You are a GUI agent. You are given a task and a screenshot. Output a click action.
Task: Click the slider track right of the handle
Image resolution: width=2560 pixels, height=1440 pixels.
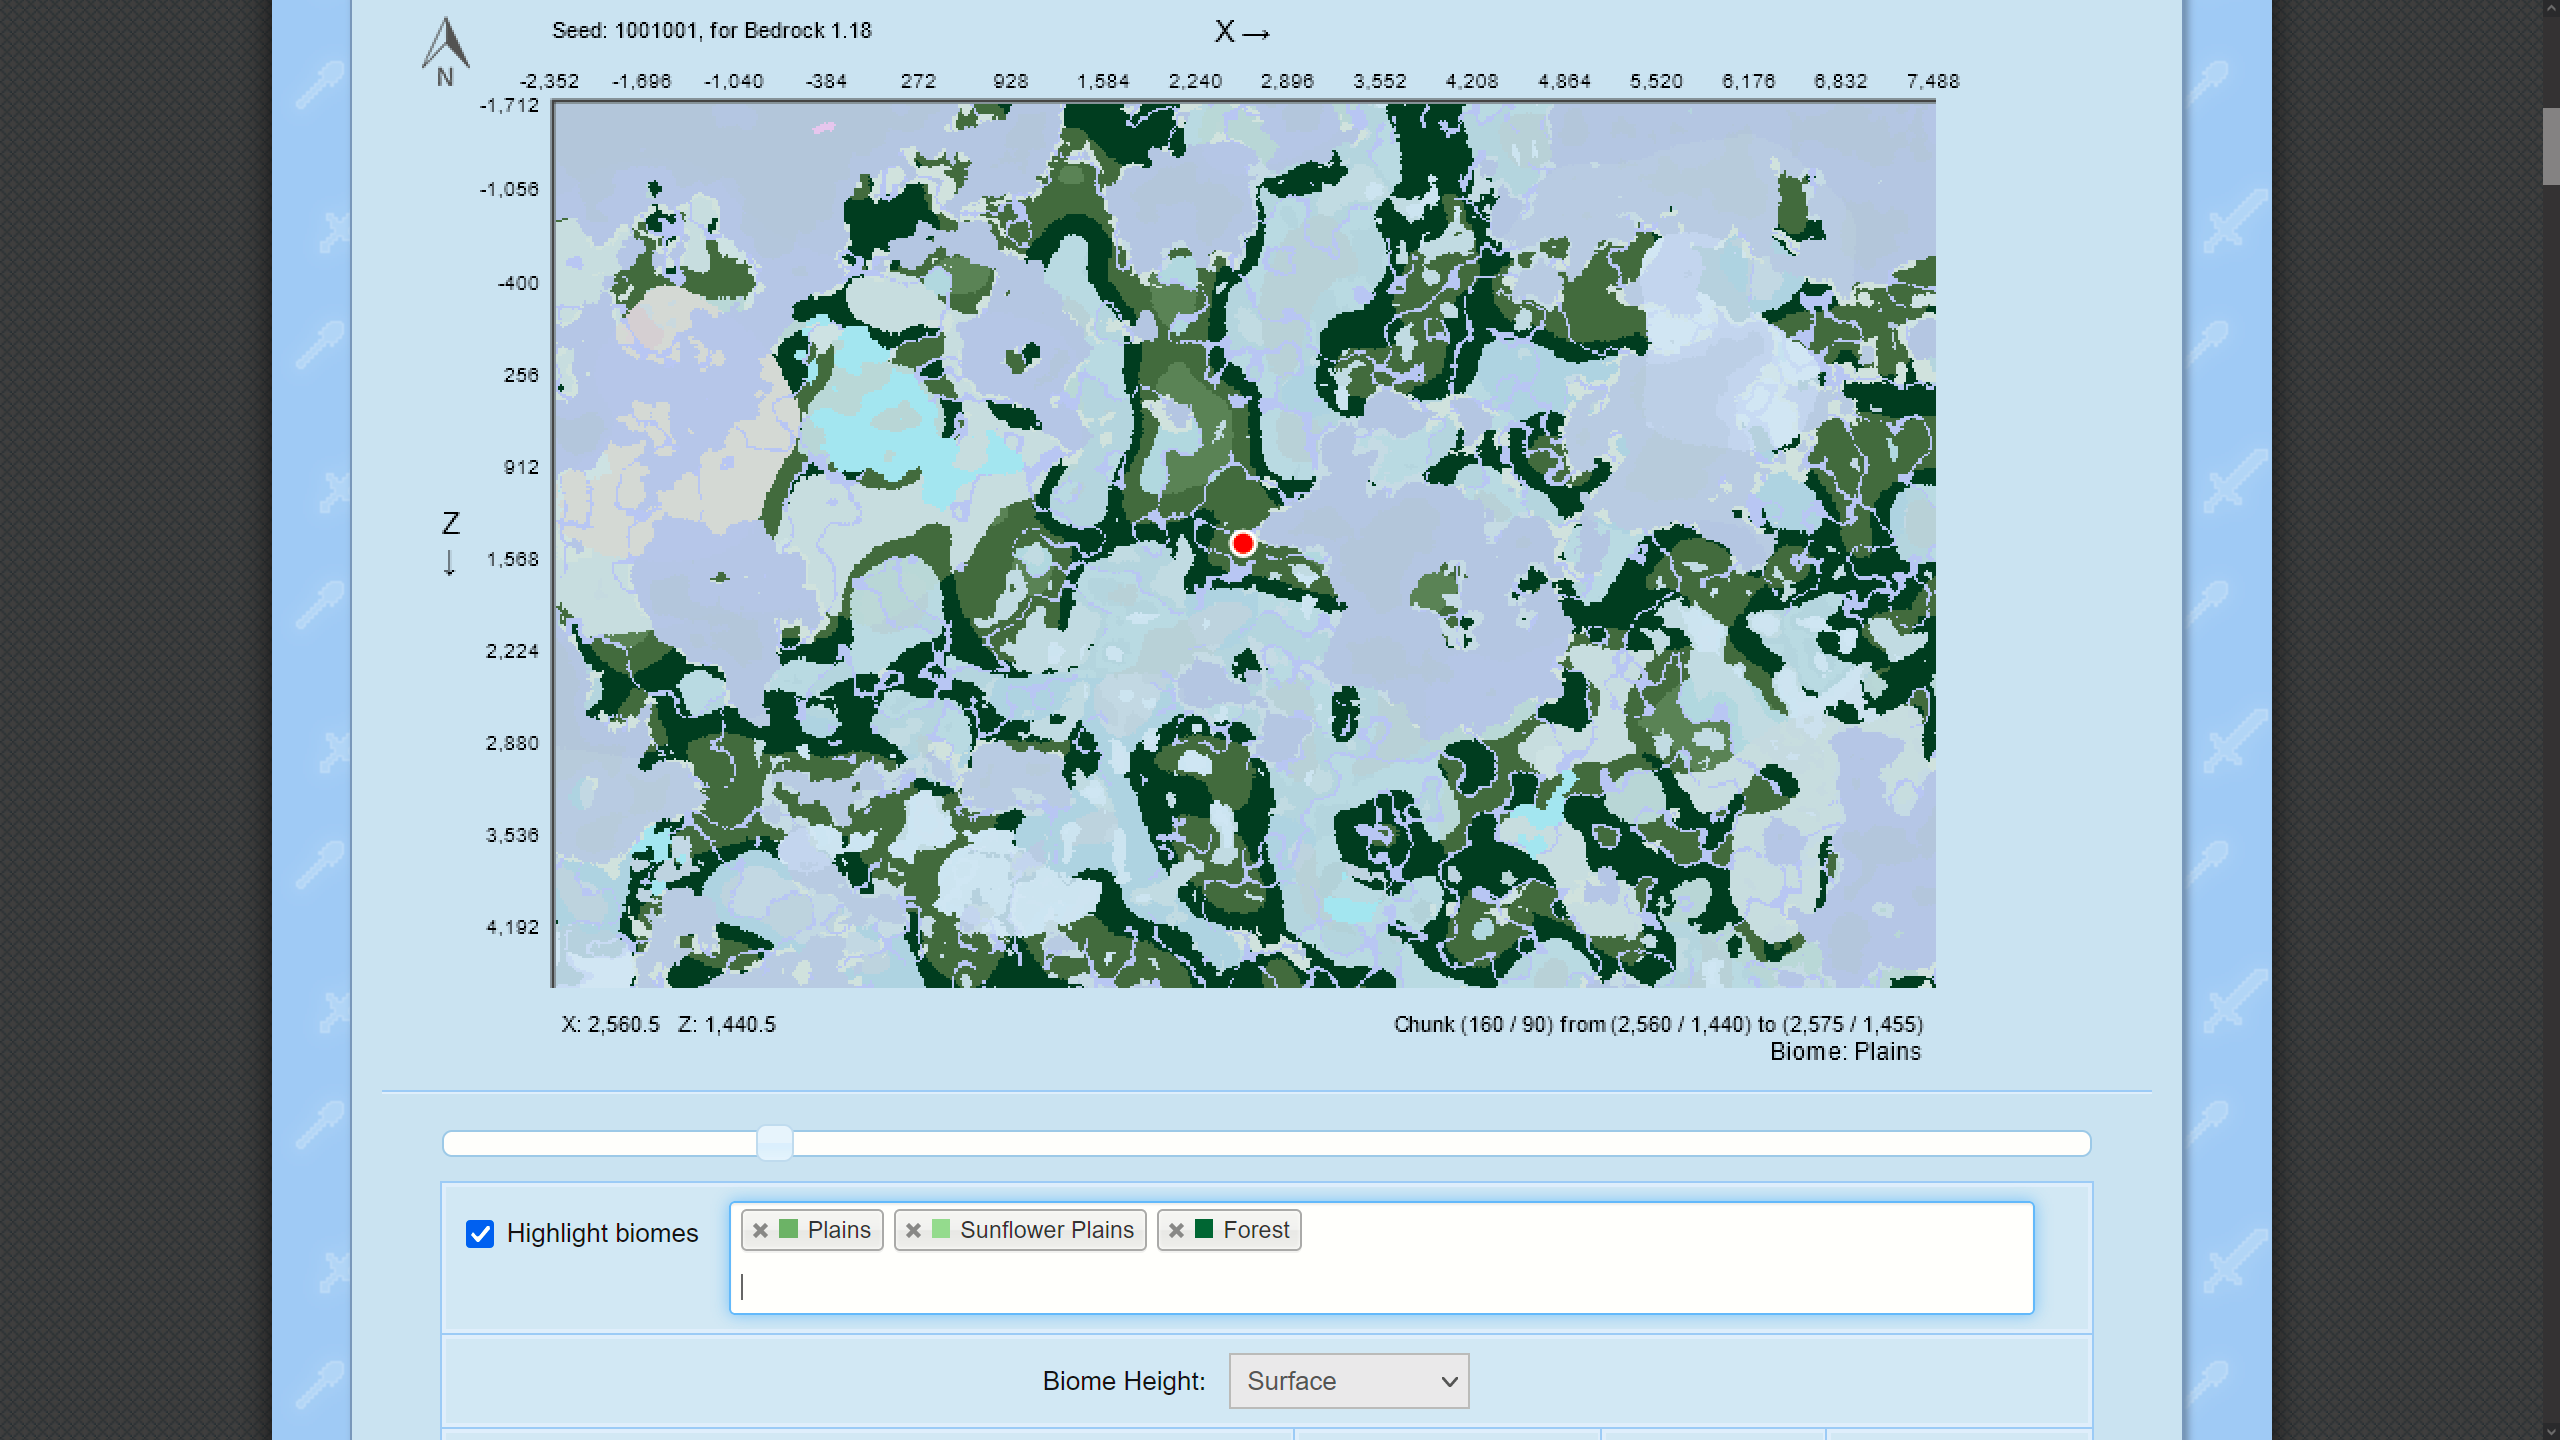click(x=1400, y=1143)
